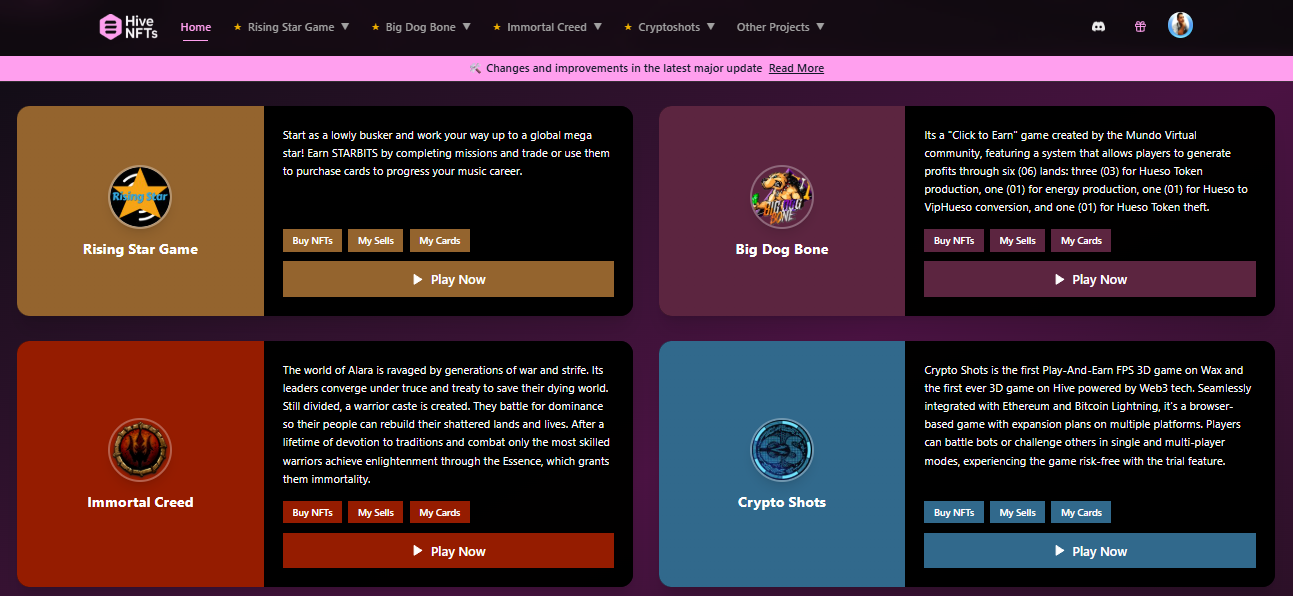Open My Cards for Crypto Shots
The width and height of the screenshot is (1293, 596).
[x=1081, y=512]
